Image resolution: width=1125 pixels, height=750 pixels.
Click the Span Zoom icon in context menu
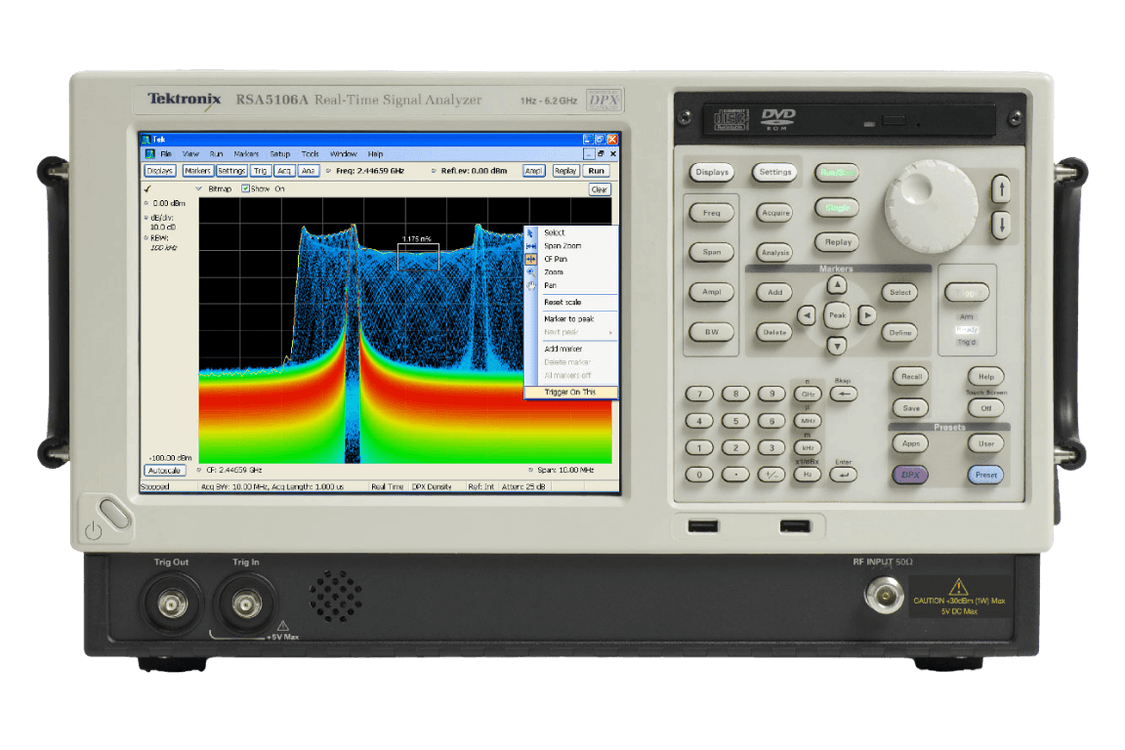531,245
